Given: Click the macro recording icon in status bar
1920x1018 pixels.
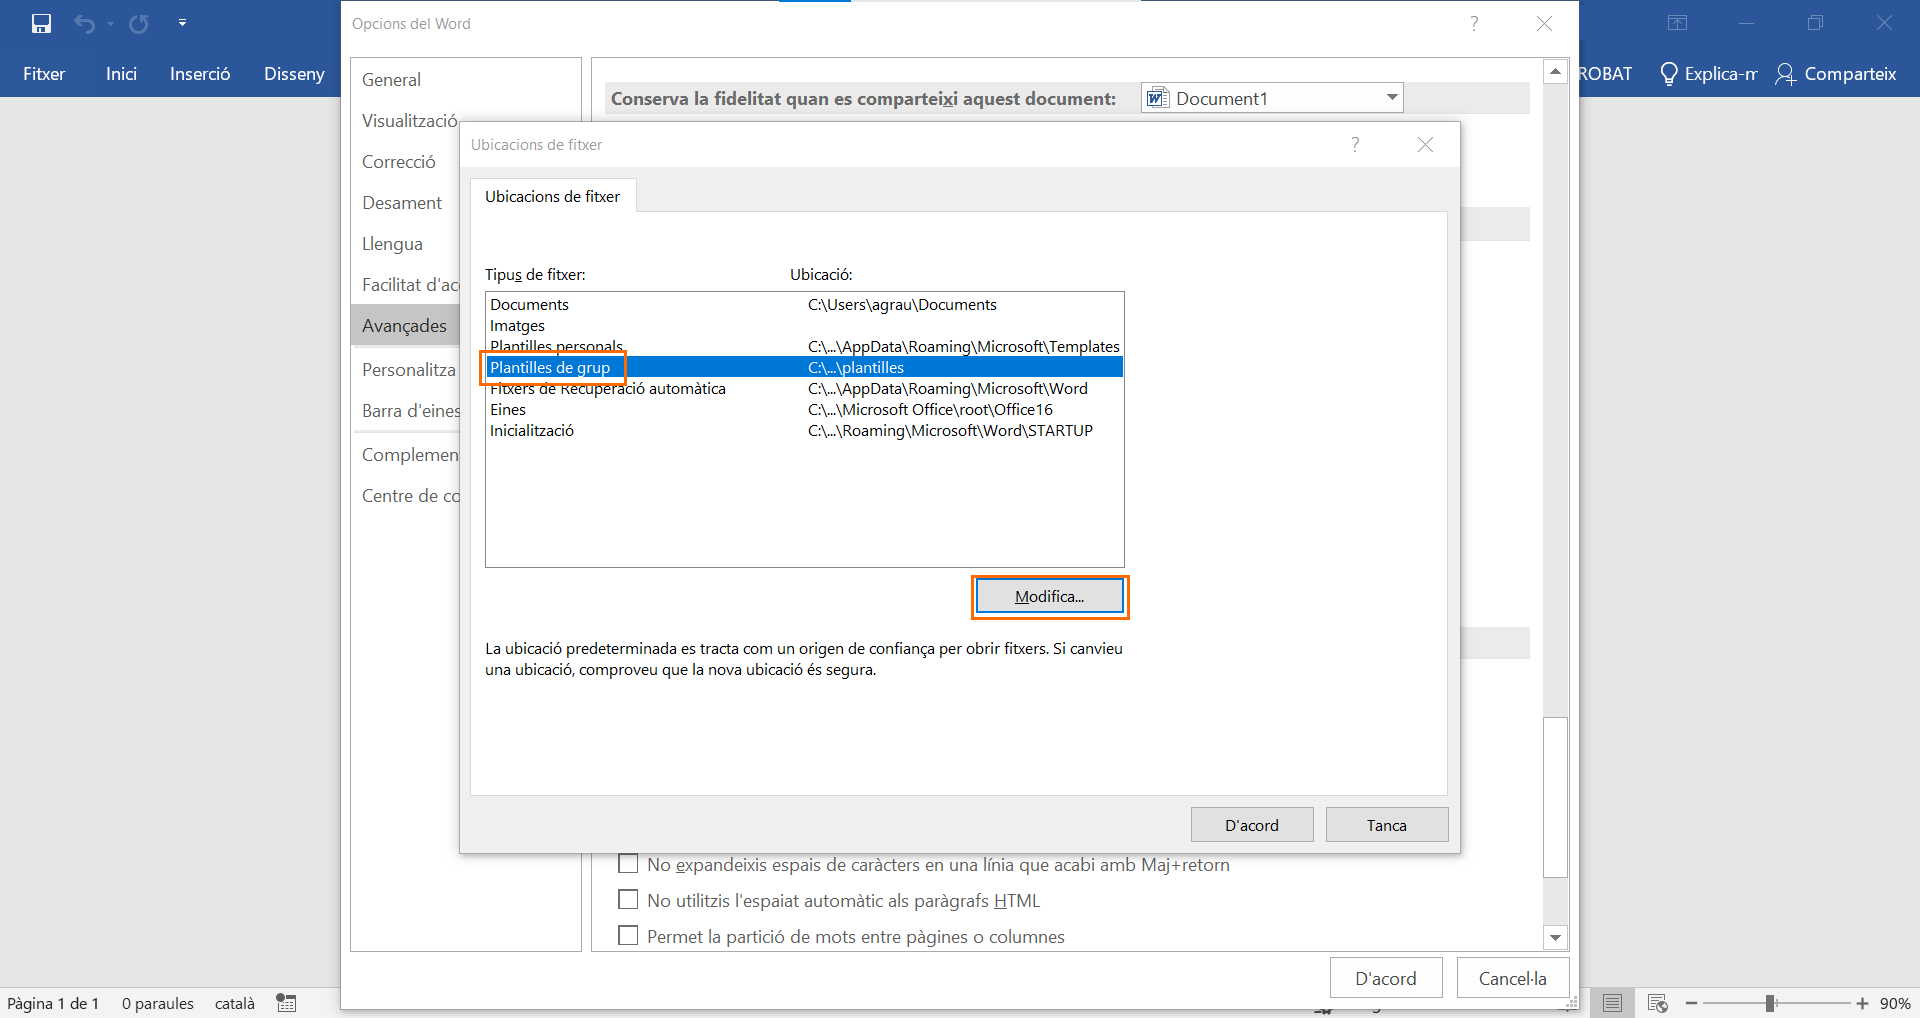Looking at the screenshot, I should 287,1003.
